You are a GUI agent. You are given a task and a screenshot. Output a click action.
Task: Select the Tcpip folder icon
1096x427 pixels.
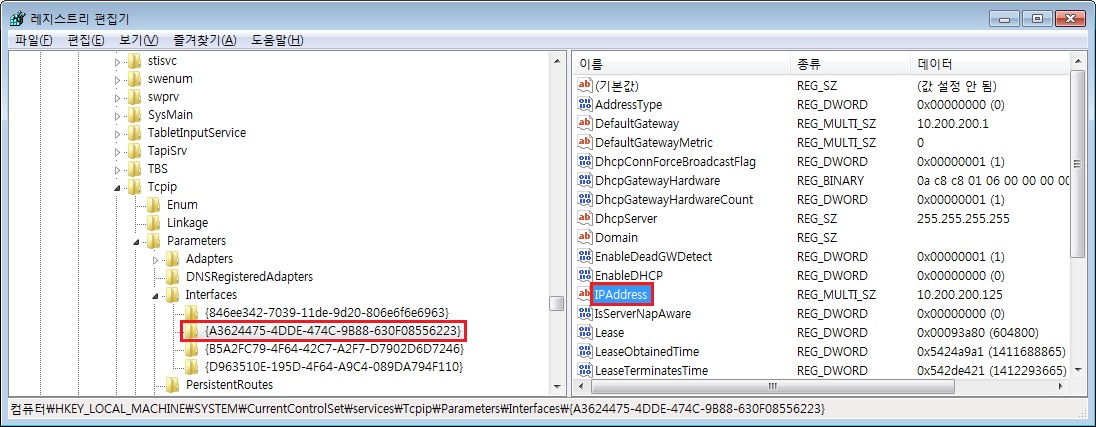coord(134,187)
